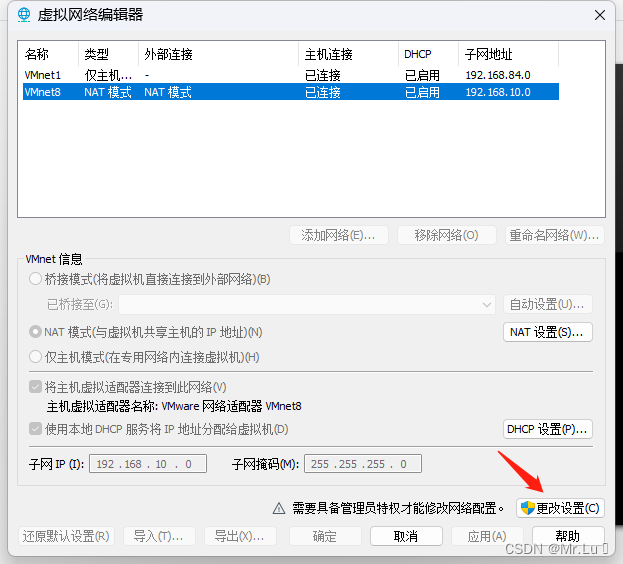This screenshot has height=564, width=623.
Task: Click the 帮助 button
Action: [568, 536]
